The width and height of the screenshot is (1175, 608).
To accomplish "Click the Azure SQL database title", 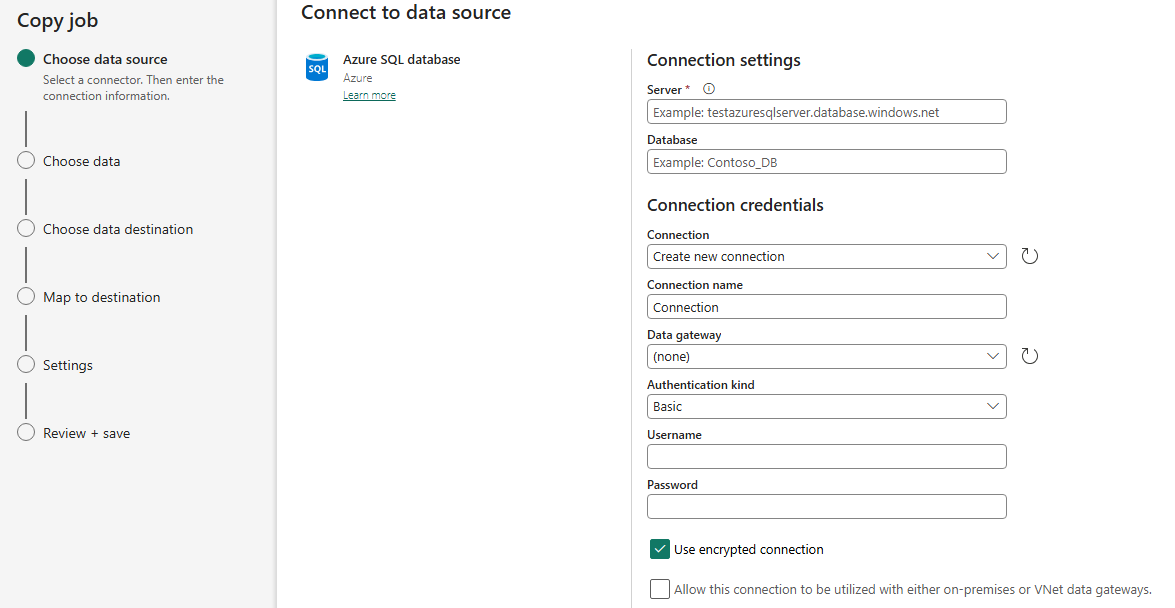I will (402, 59).
